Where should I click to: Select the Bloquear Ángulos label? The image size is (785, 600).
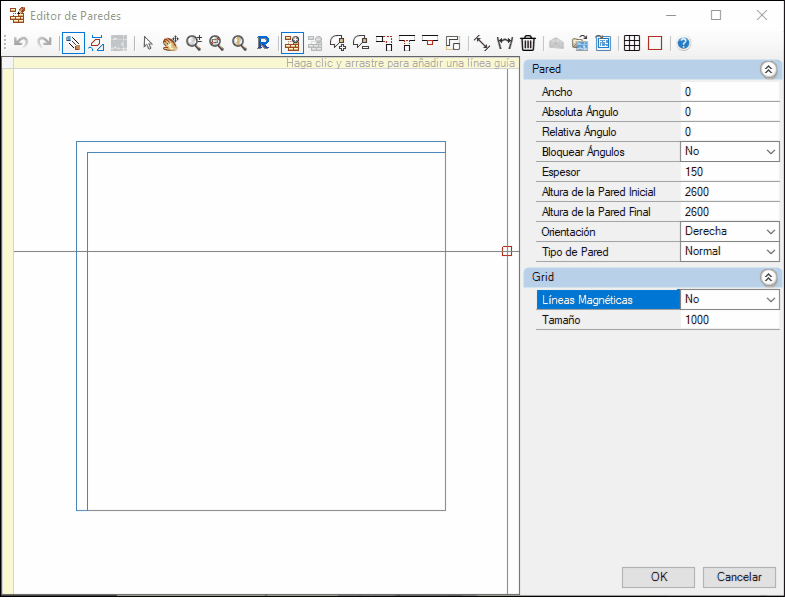click(x=583, y=152)
